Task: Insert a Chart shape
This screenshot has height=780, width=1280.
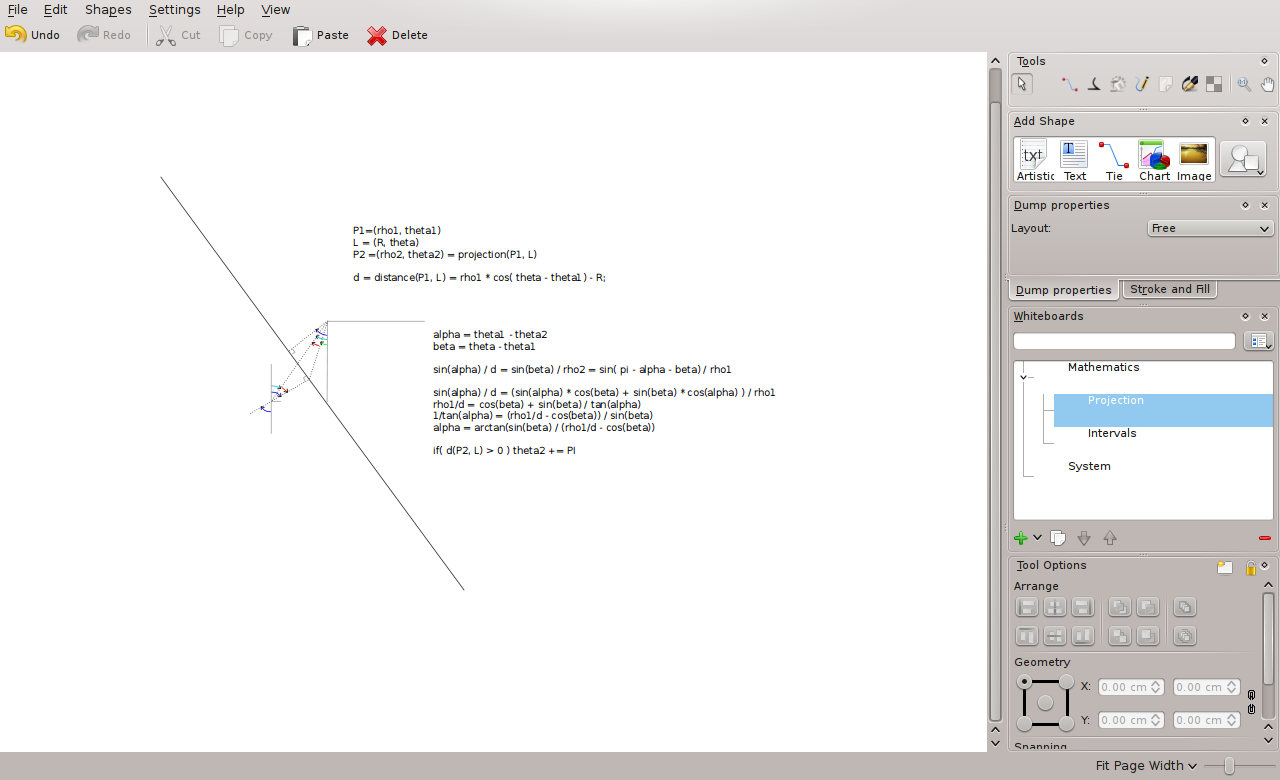Action: point(1154,161)
